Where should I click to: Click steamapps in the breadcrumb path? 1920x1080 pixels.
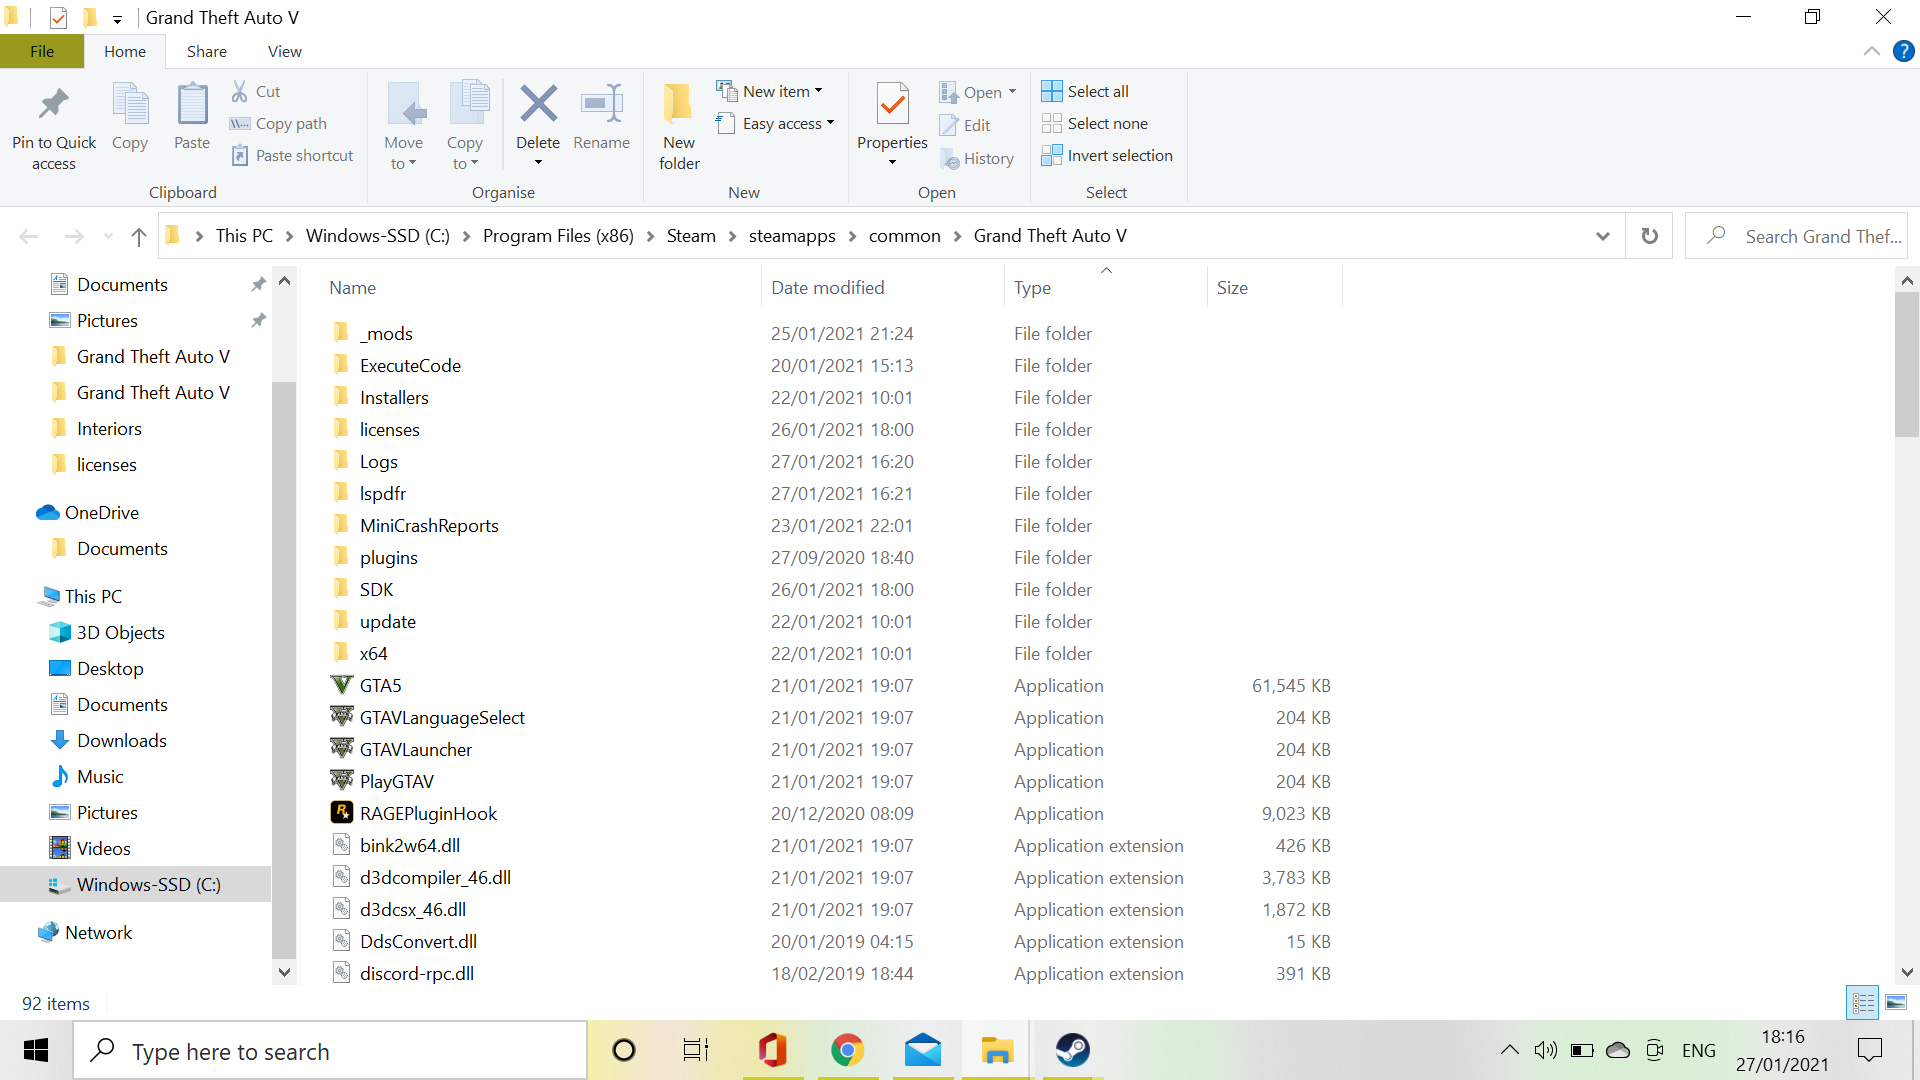[x=791, y=236]
